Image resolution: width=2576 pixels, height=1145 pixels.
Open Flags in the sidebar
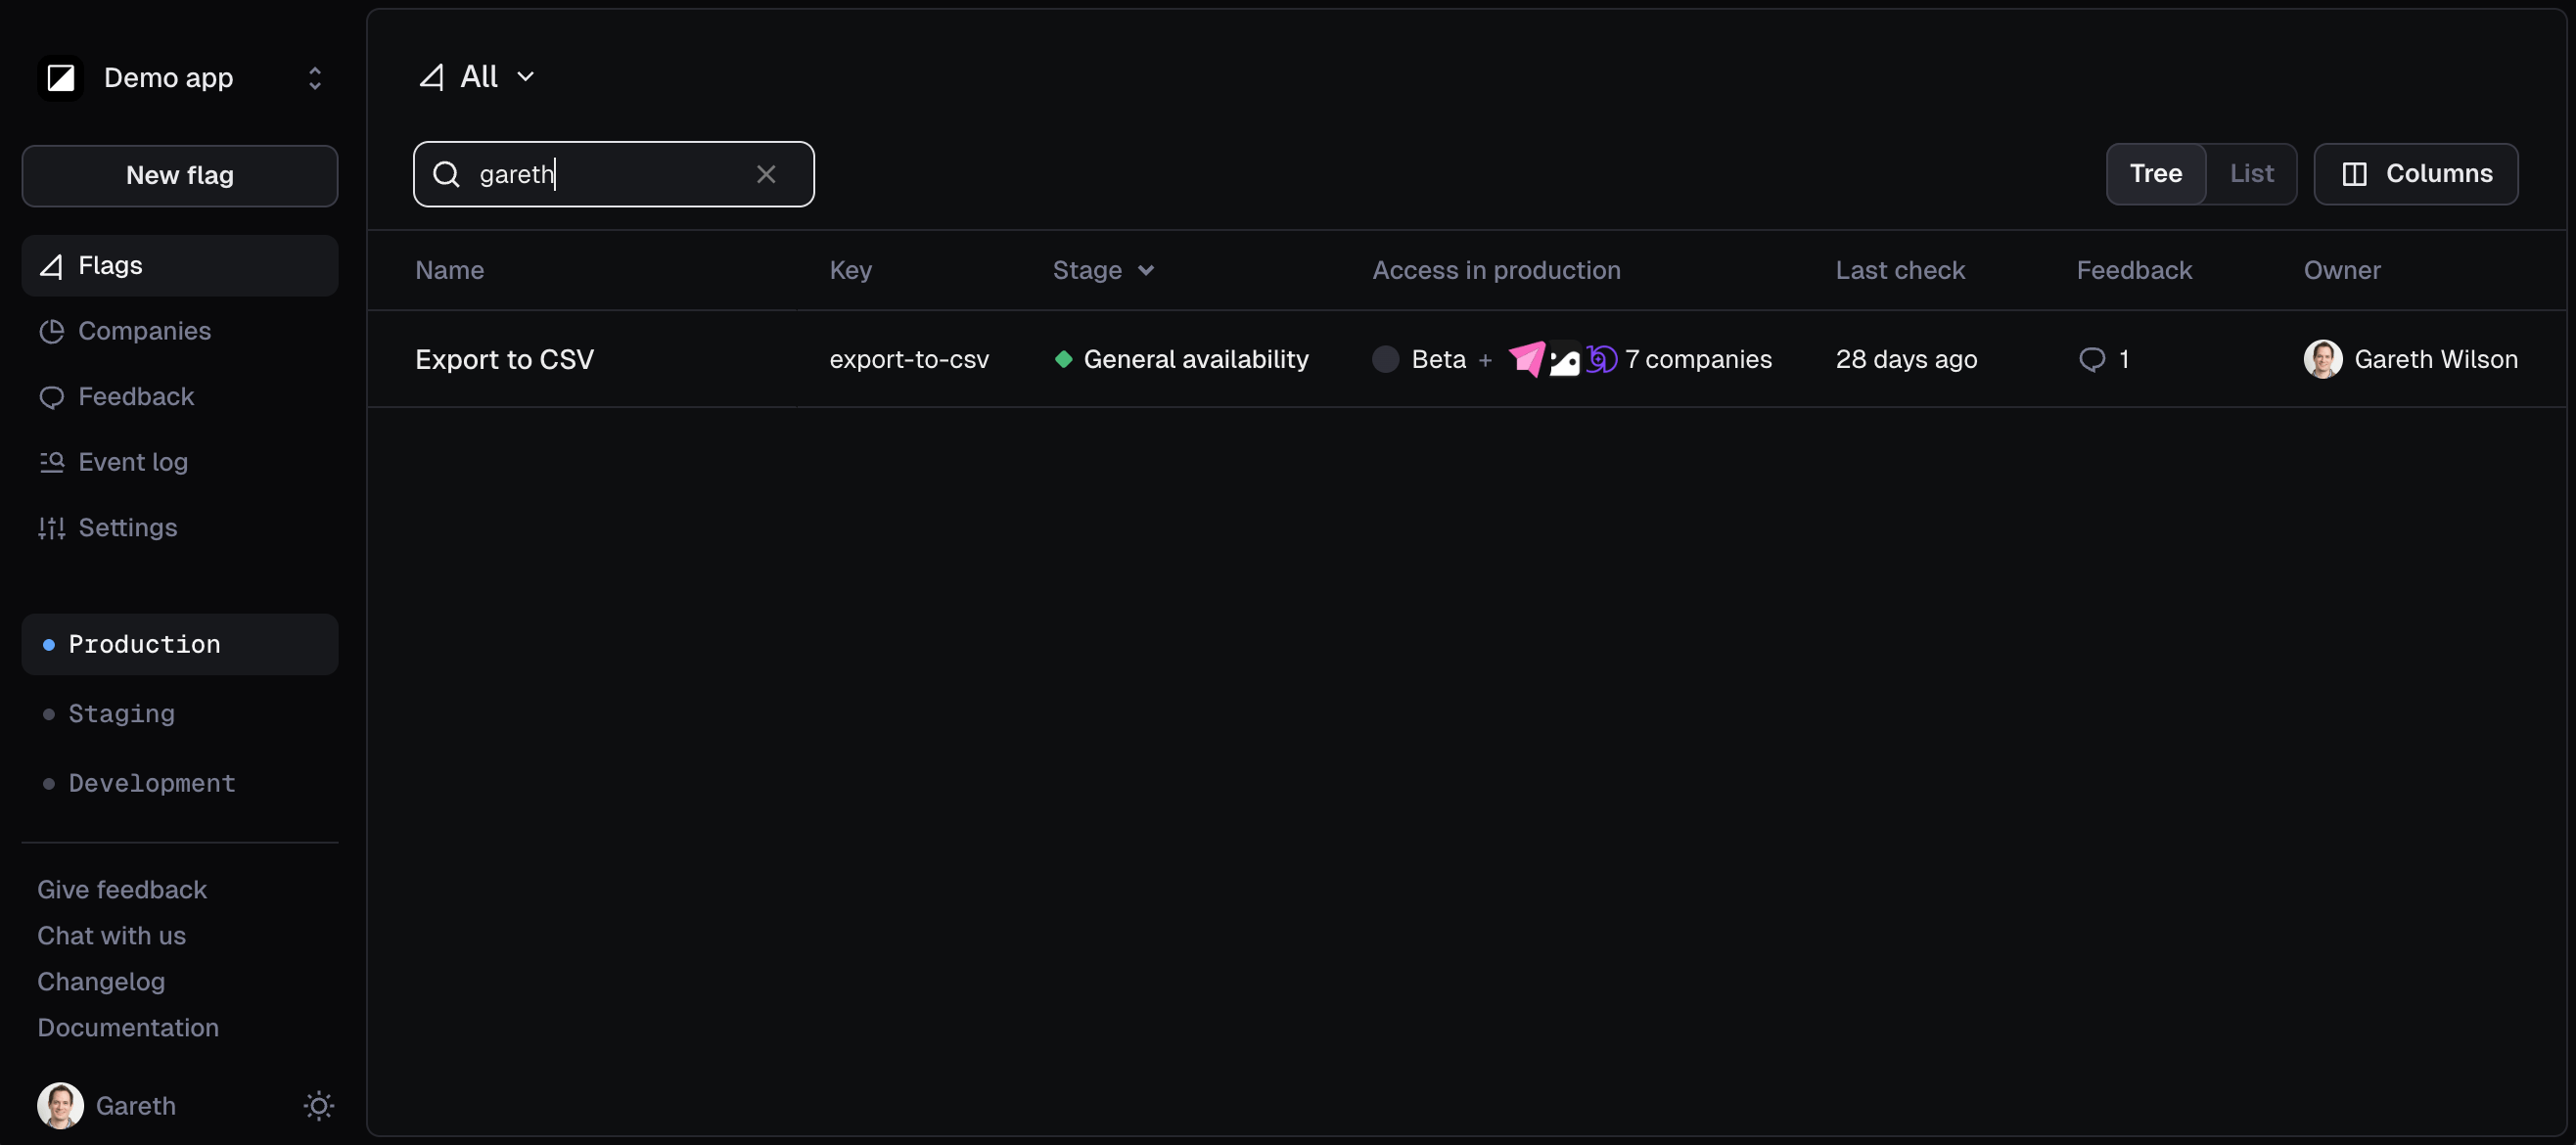click(x=180, y=265)
